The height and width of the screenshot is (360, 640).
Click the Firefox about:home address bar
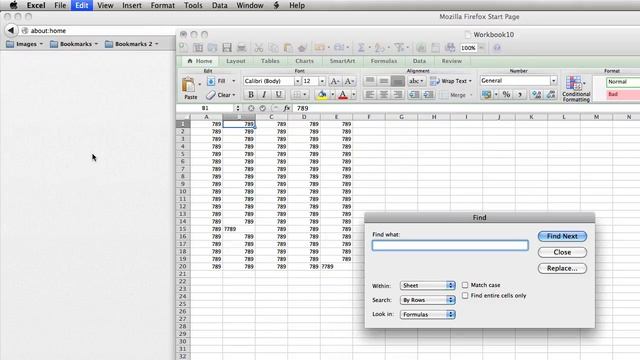click(98, 31)
